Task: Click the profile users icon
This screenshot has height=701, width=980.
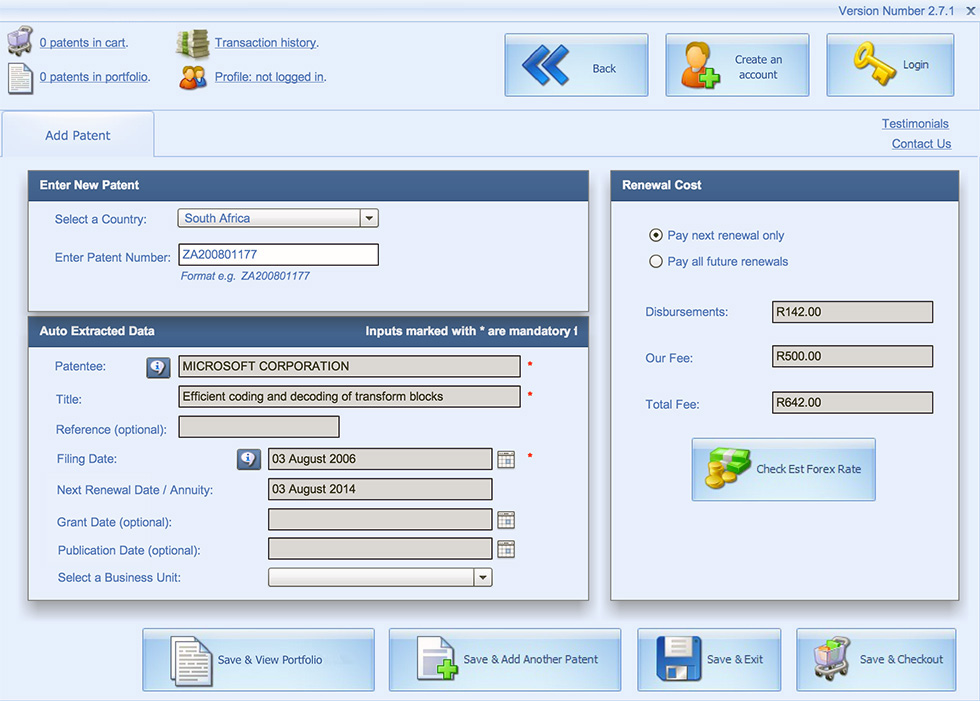Action: pyautogui.click(x=192, y=78)
